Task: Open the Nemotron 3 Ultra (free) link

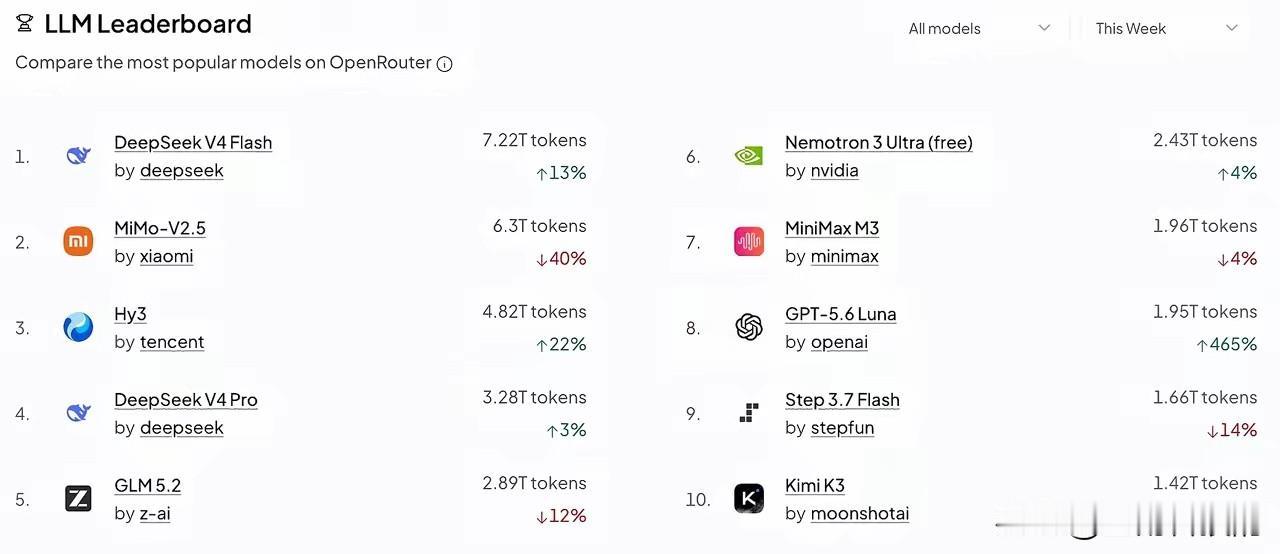Action: (x=879, y=142)
